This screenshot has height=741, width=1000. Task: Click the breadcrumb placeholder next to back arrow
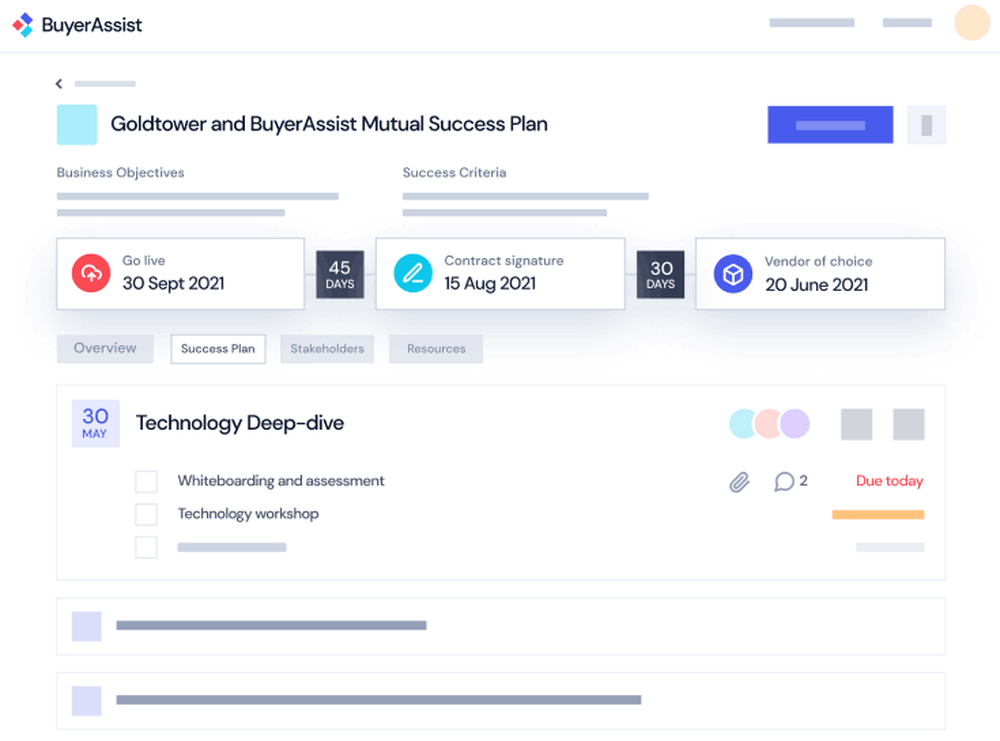[105, 84]
